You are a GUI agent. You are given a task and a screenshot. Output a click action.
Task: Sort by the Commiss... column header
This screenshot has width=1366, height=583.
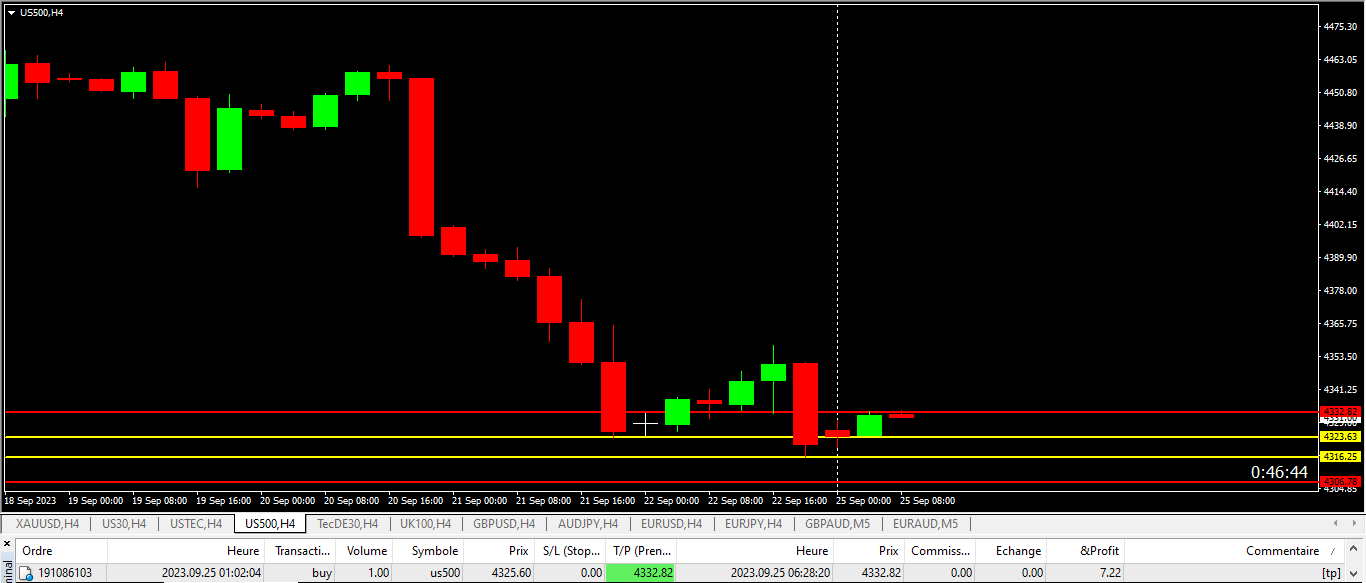(941, 551)
